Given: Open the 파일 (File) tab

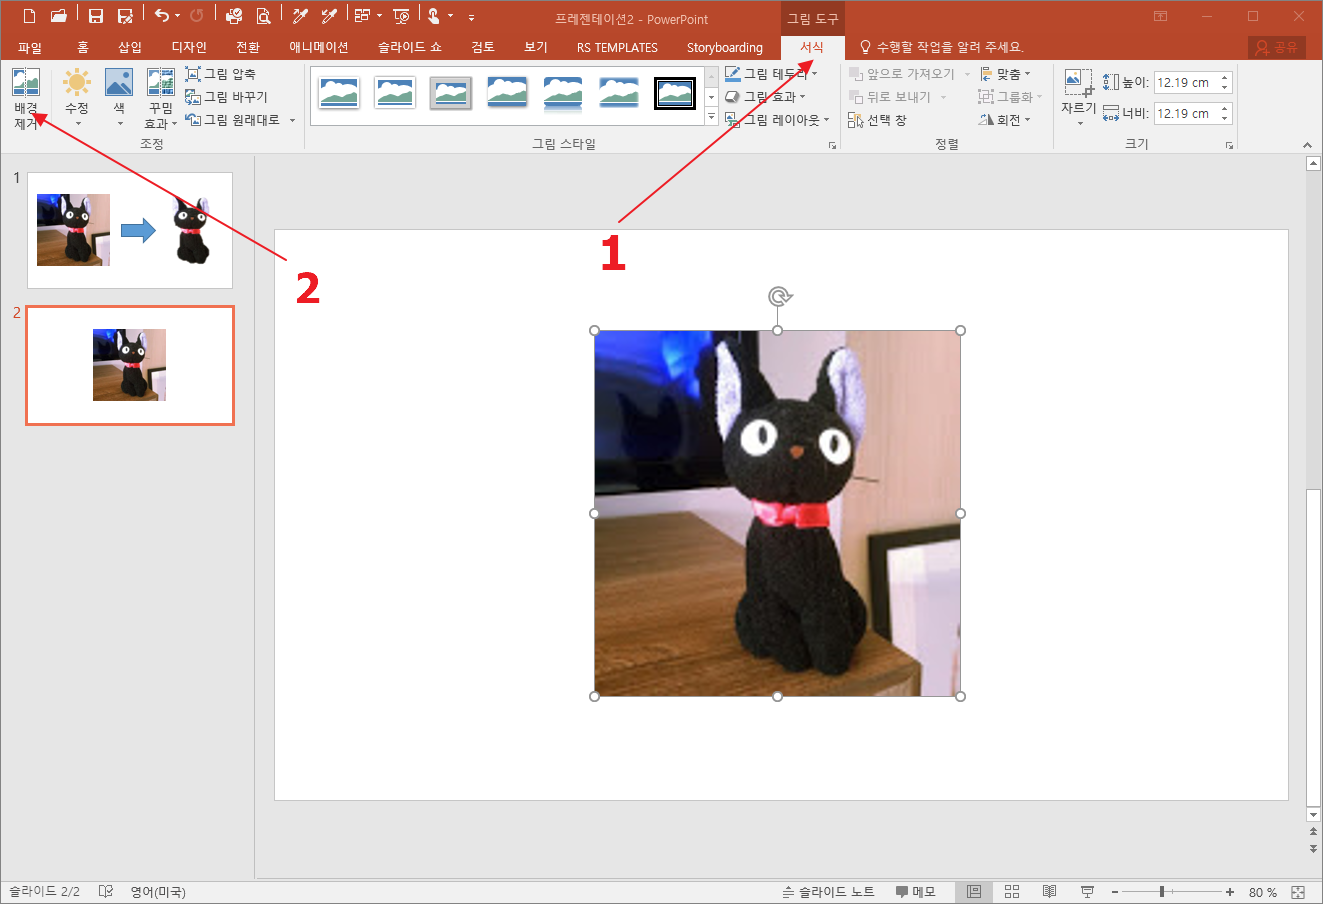Looking at the screenshot, I should (x=30, y=47).
